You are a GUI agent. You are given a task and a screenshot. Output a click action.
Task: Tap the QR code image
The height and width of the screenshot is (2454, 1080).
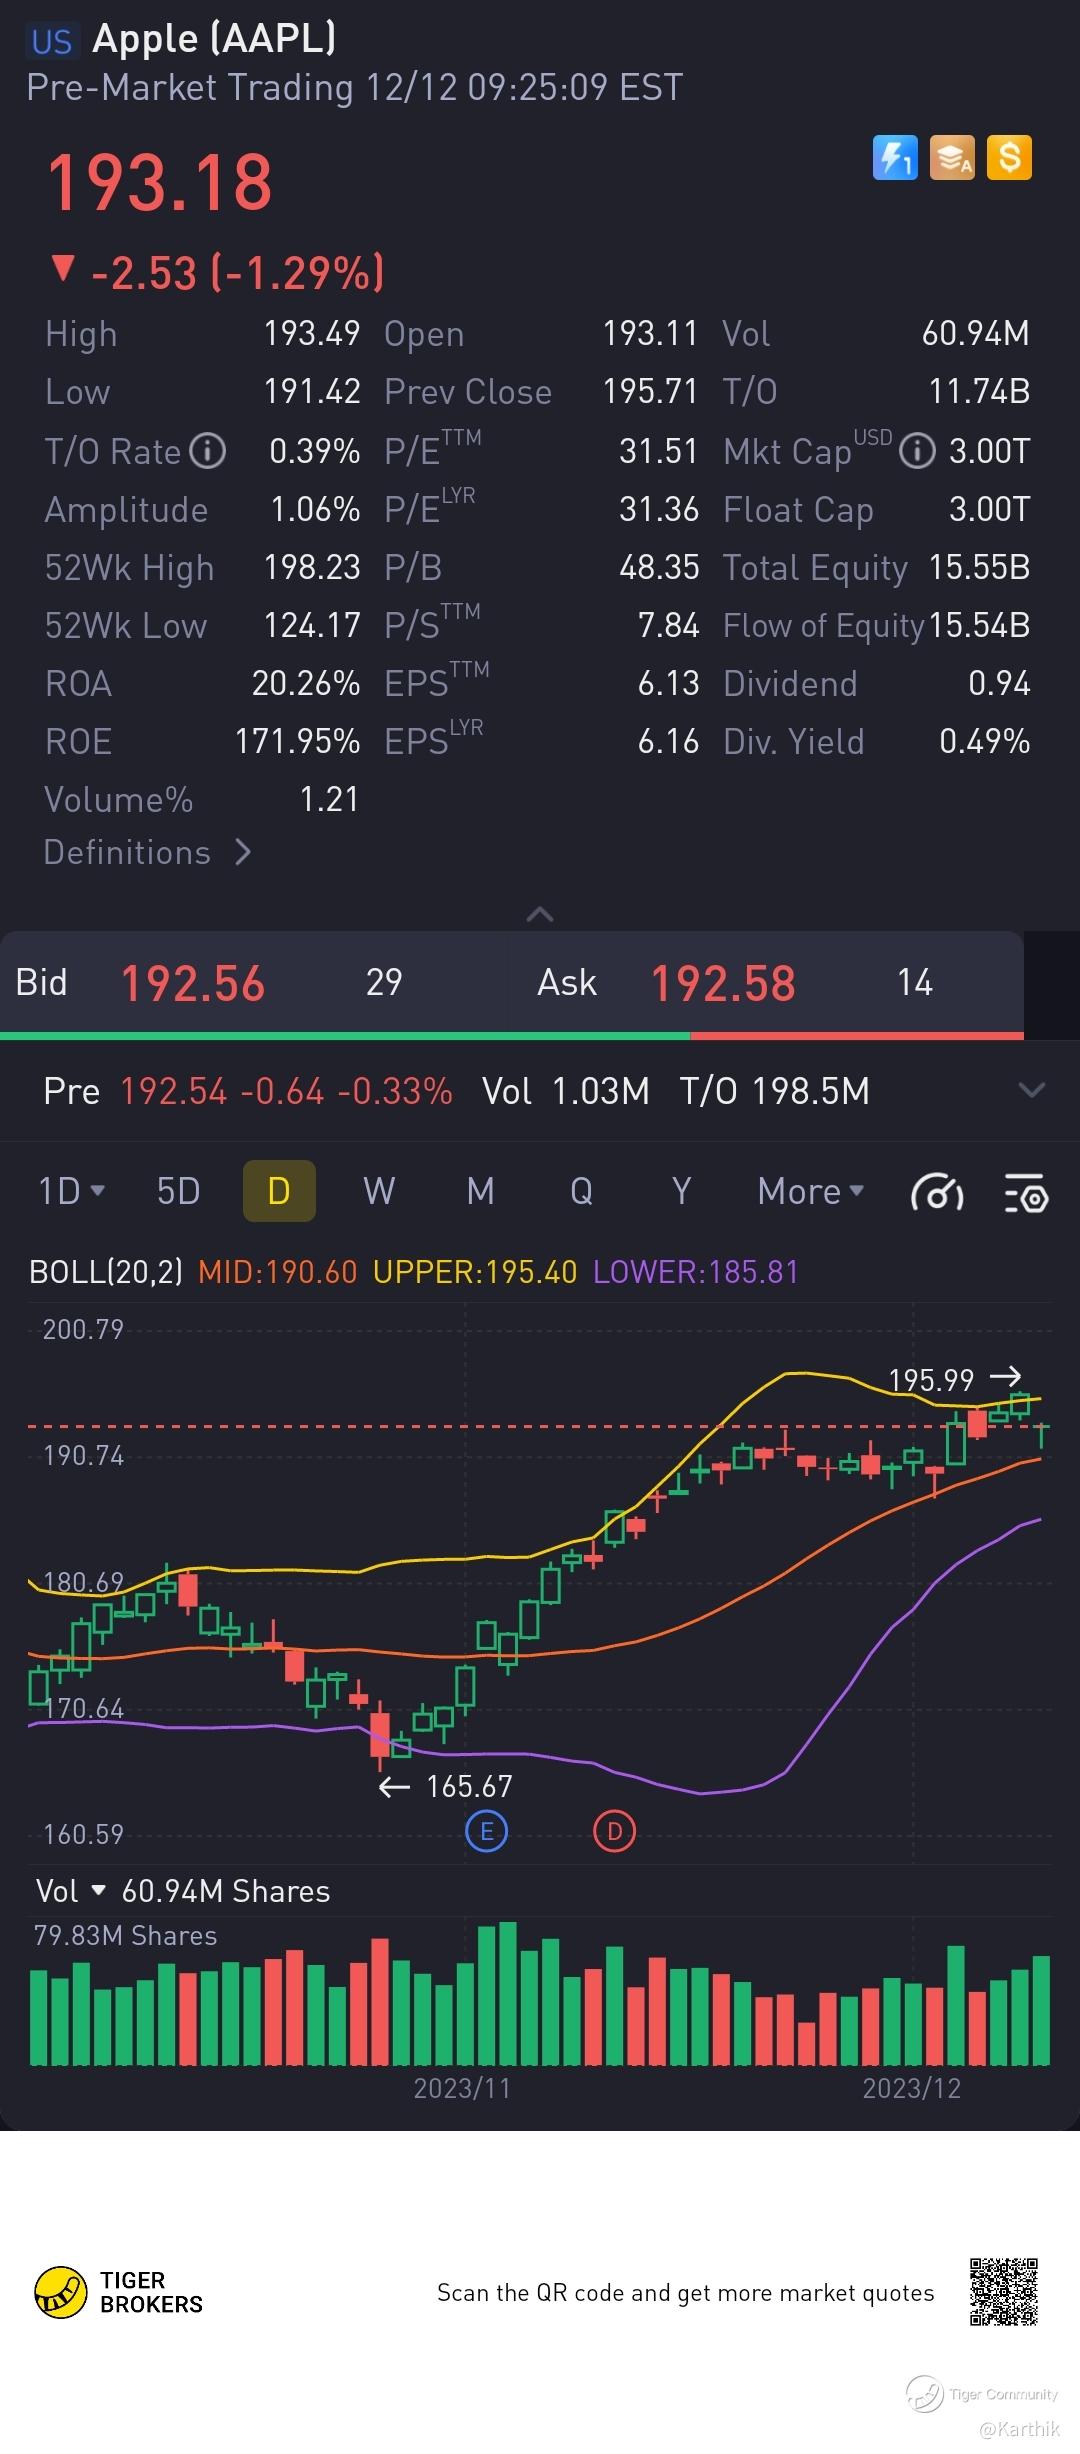[1003, 2291]
